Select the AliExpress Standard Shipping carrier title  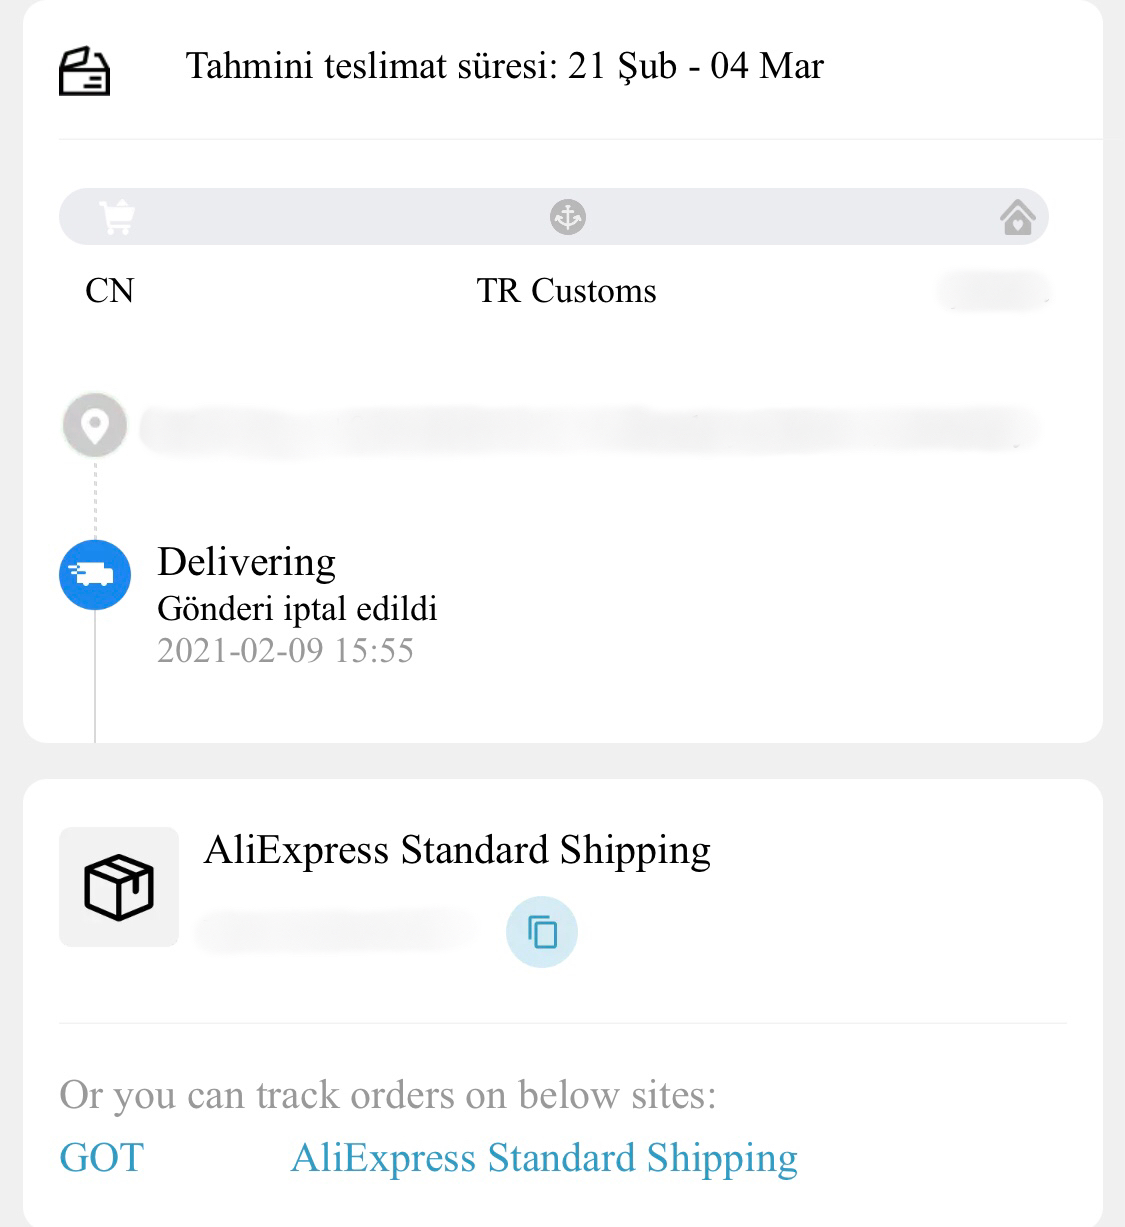(x=457, y=851)
